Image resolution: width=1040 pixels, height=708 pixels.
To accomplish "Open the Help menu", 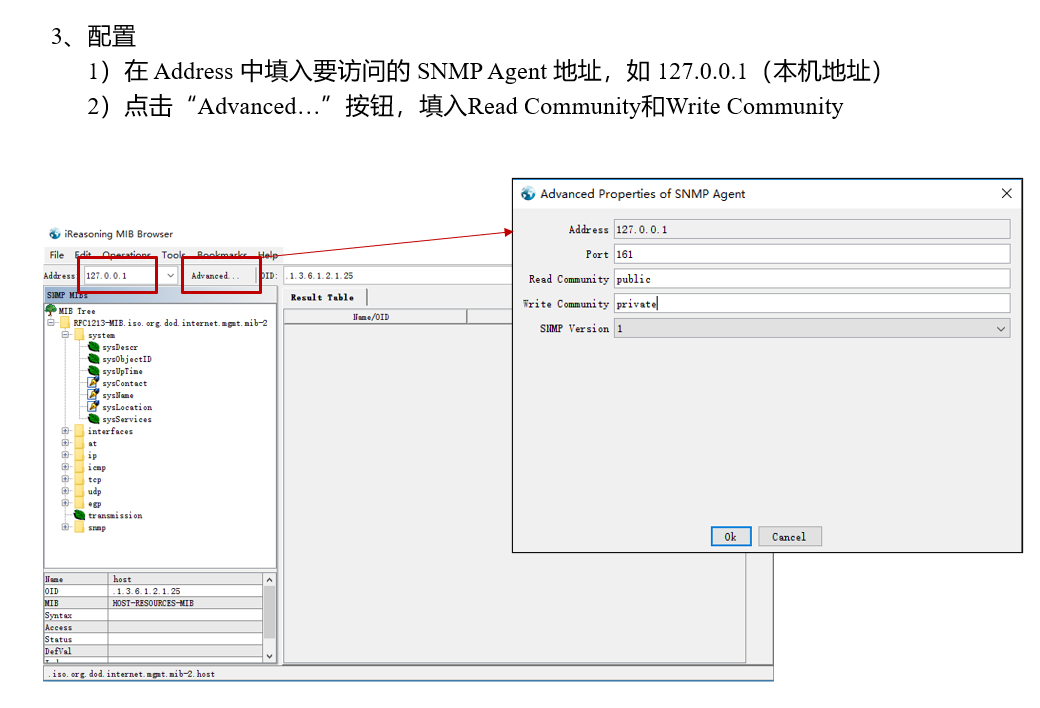I will coord(267,255).
